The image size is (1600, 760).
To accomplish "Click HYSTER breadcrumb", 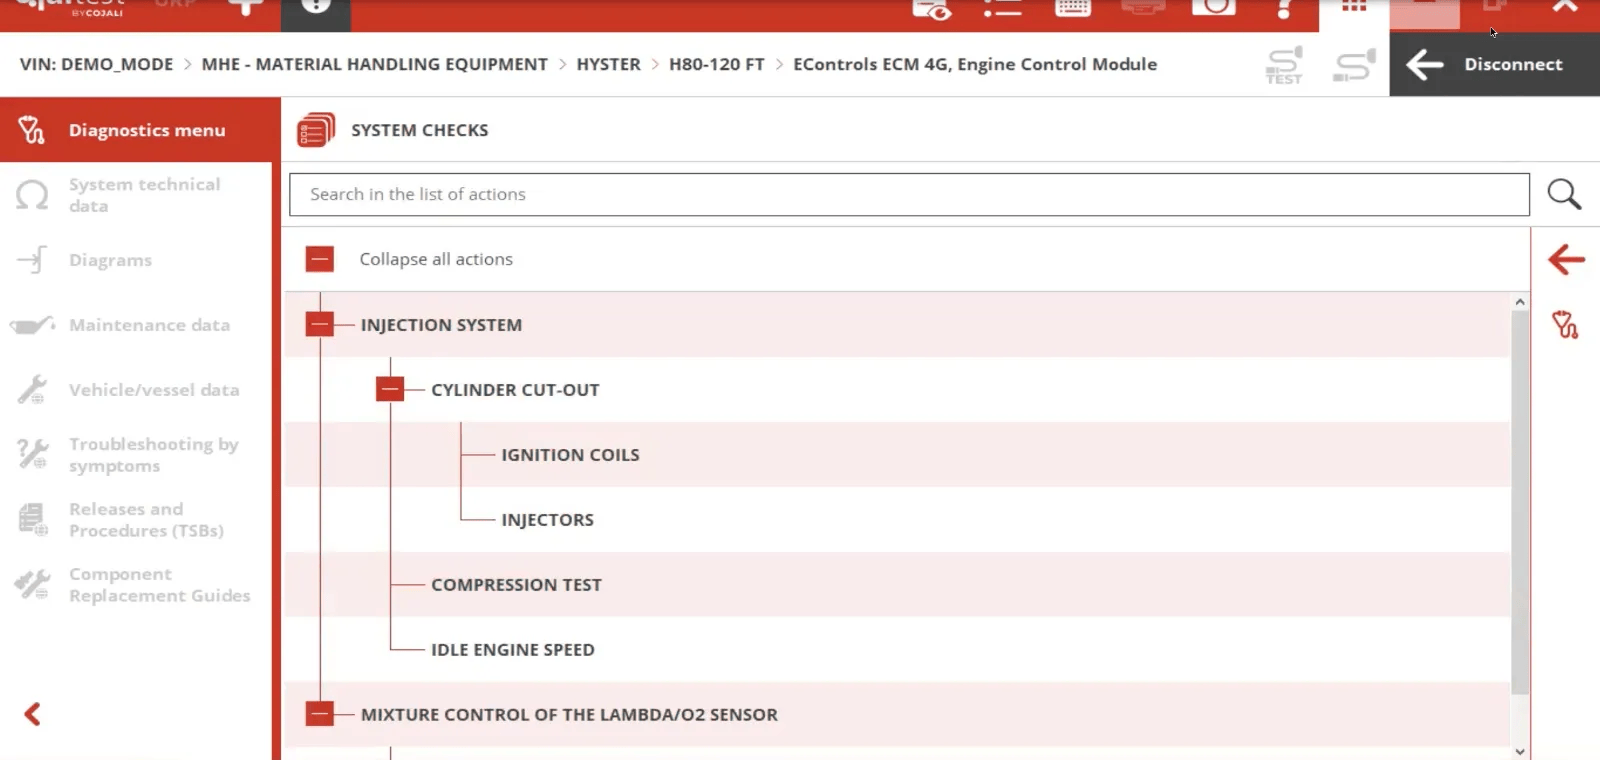I will (x=608, y=64).
